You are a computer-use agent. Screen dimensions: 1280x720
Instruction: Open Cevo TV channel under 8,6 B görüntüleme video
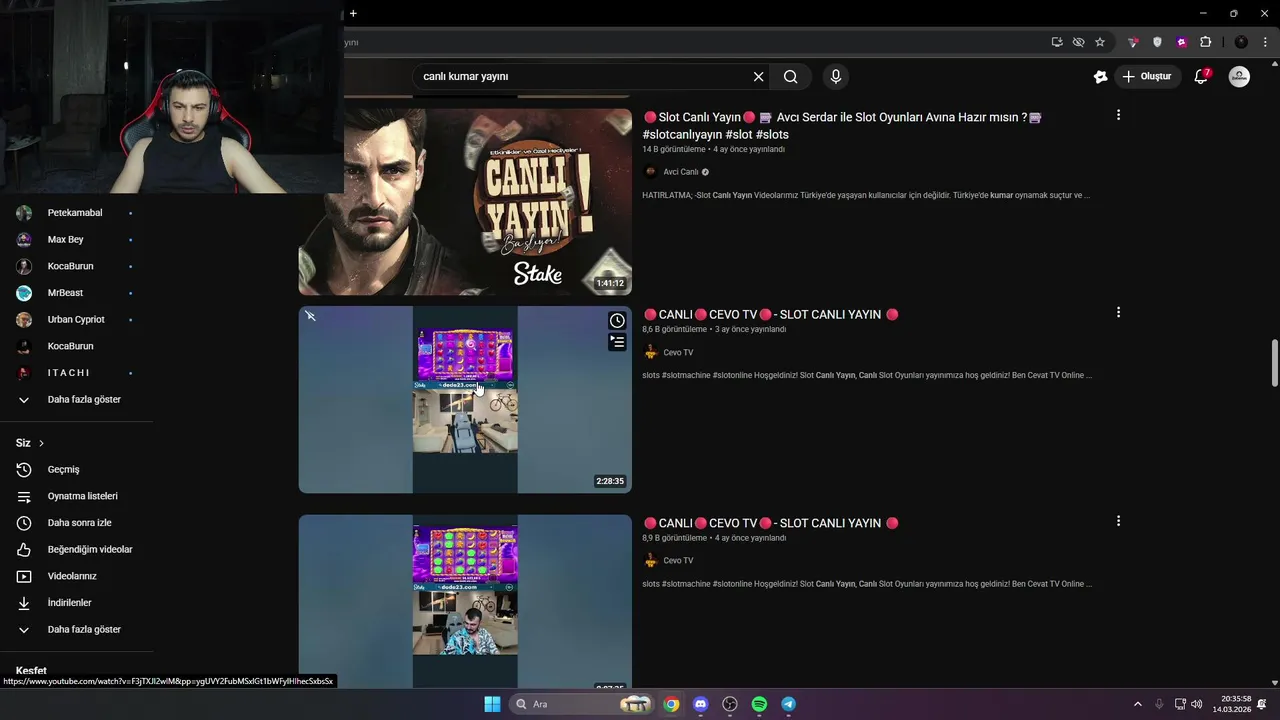pyautogui.click(x=678, y=352)
